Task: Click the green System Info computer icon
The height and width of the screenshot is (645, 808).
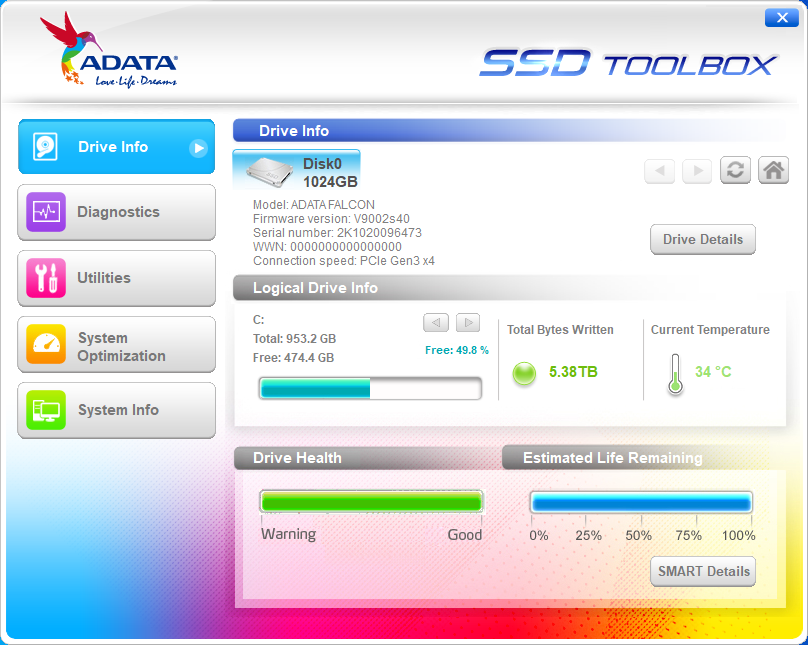Action: [x=46, y=410]
